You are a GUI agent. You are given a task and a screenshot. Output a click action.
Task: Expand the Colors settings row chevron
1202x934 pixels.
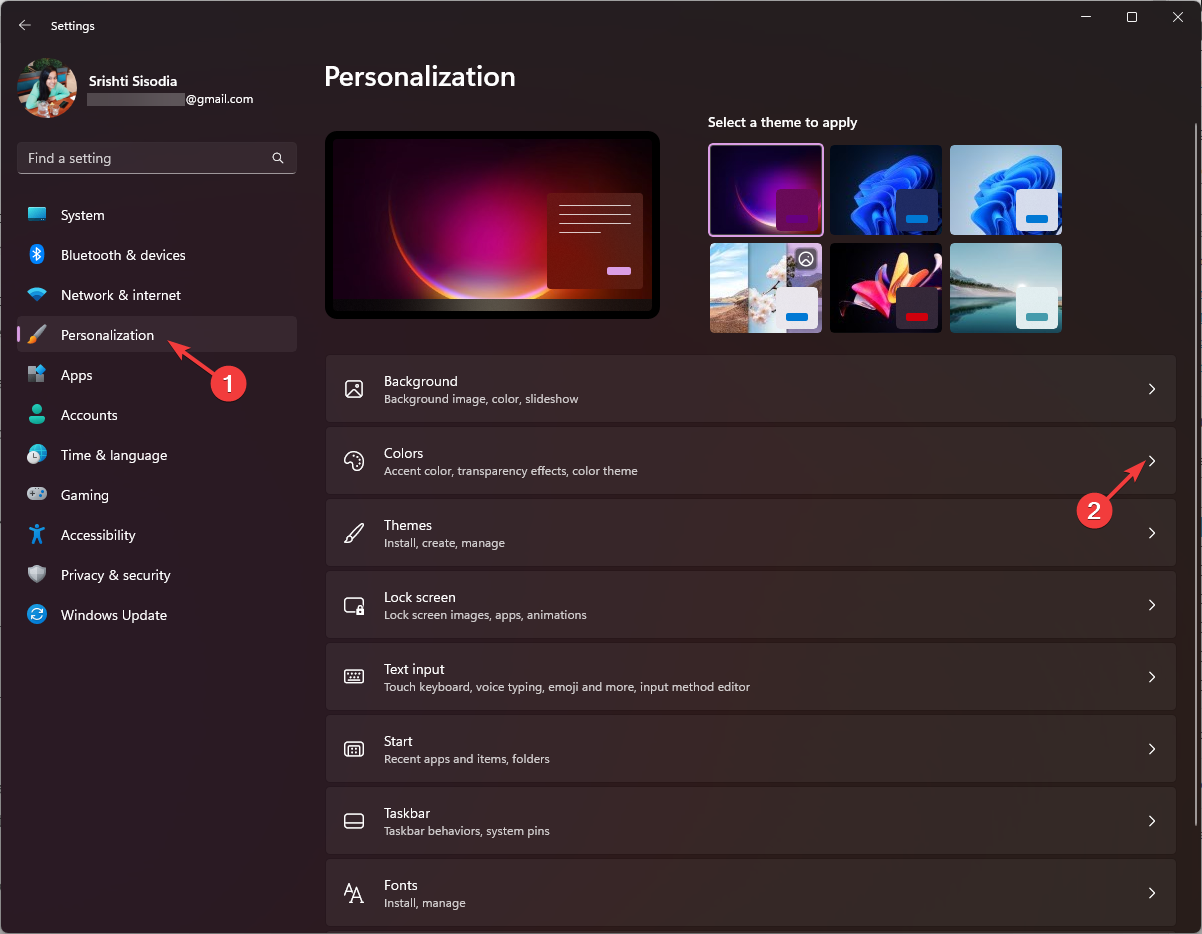coord(1151,461)
